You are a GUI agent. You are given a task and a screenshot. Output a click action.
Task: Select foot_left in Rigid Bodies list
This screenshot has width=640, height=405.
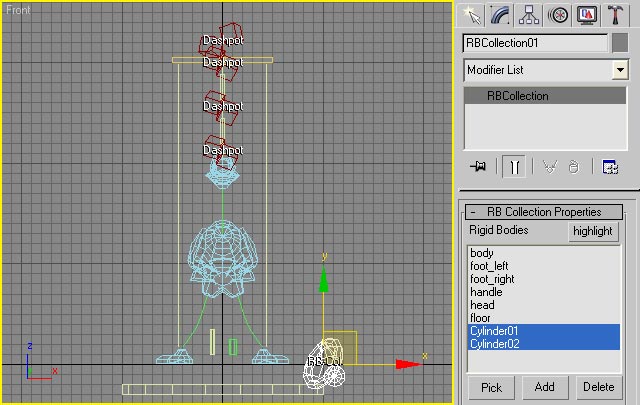[x=489, y=266]
